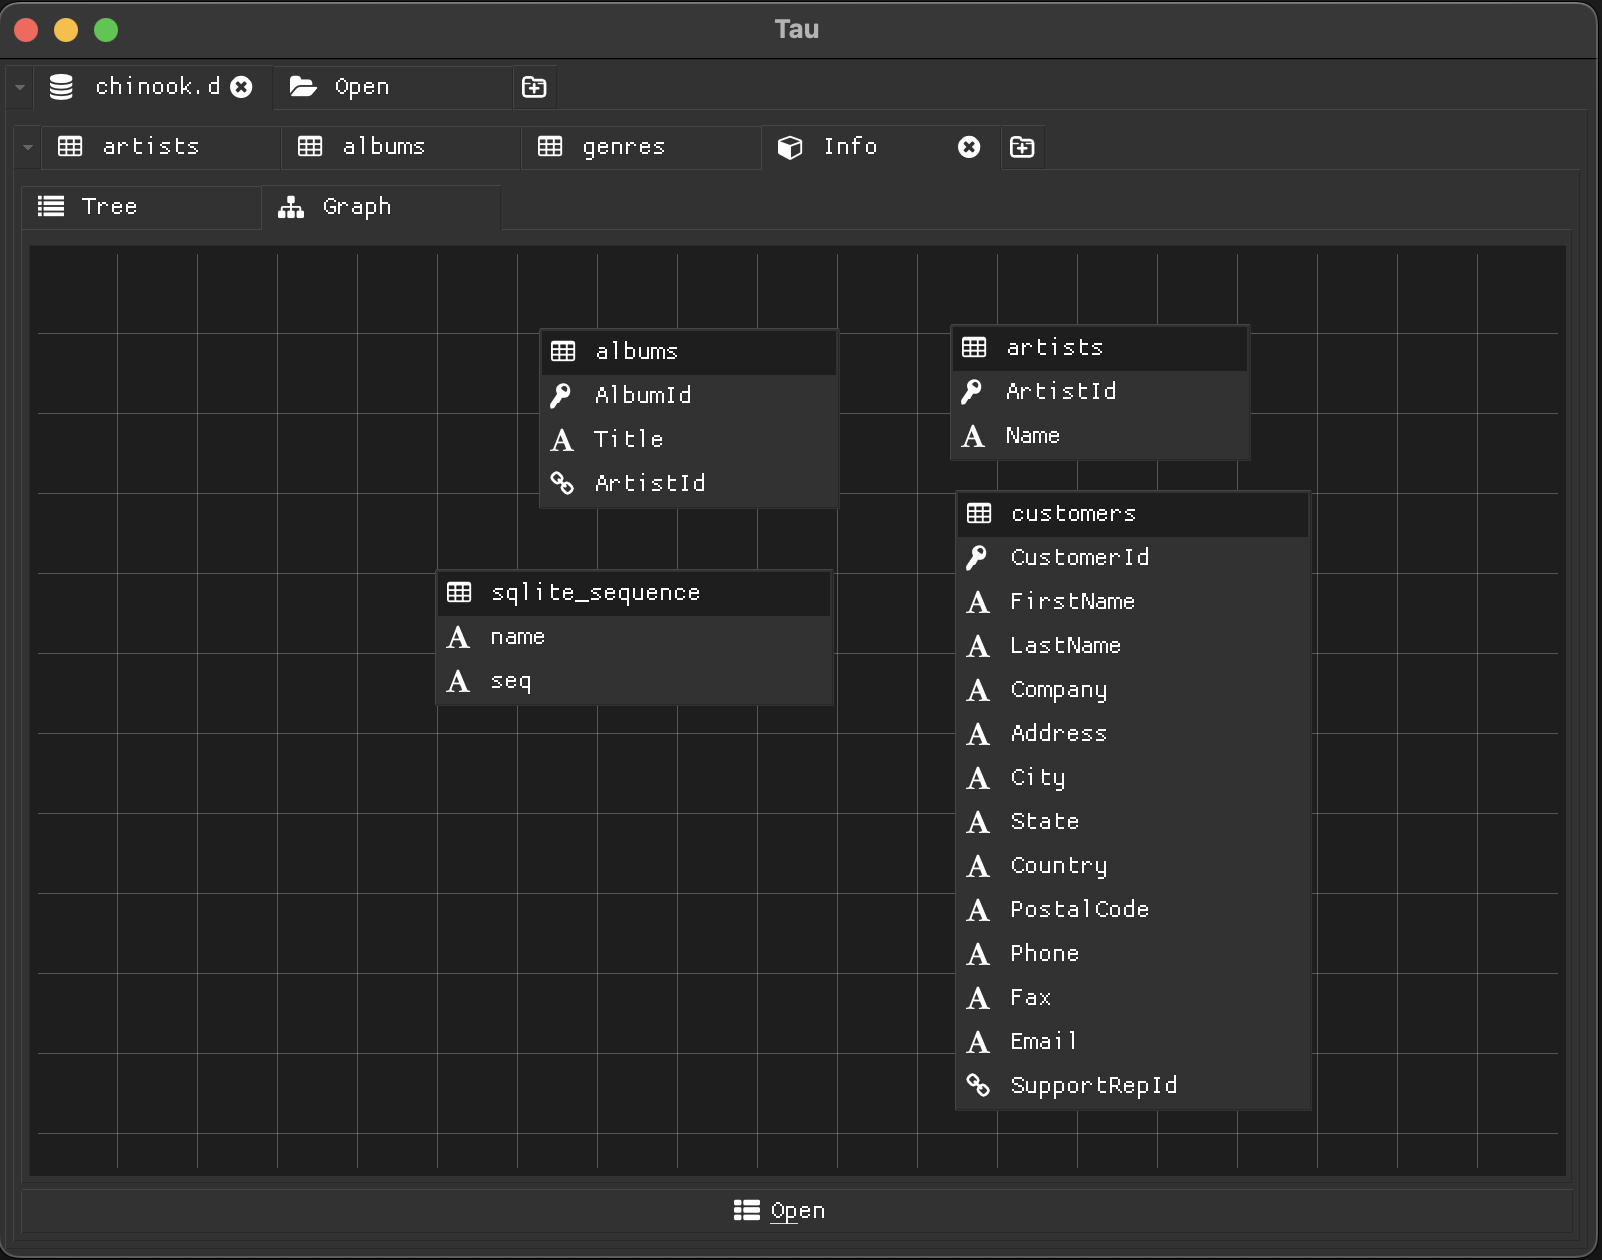
Task: Click the folder icon on the Open tab
Action: [303, 87]
